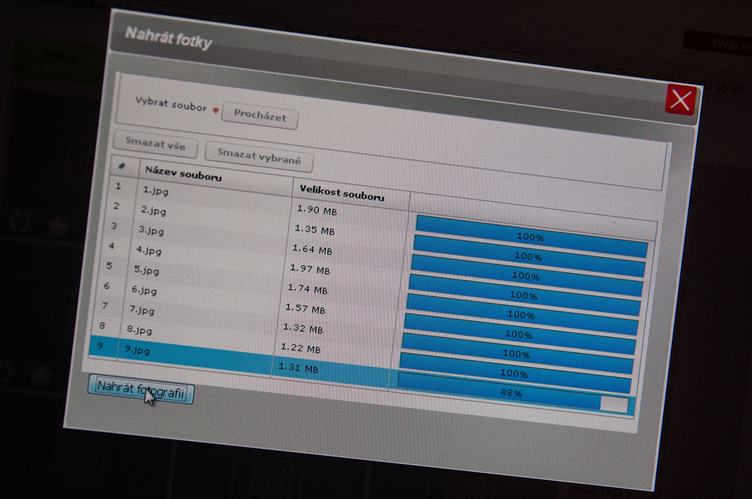Click the 88% upload progress bar
752x499 pixels.
coord(513,393)
